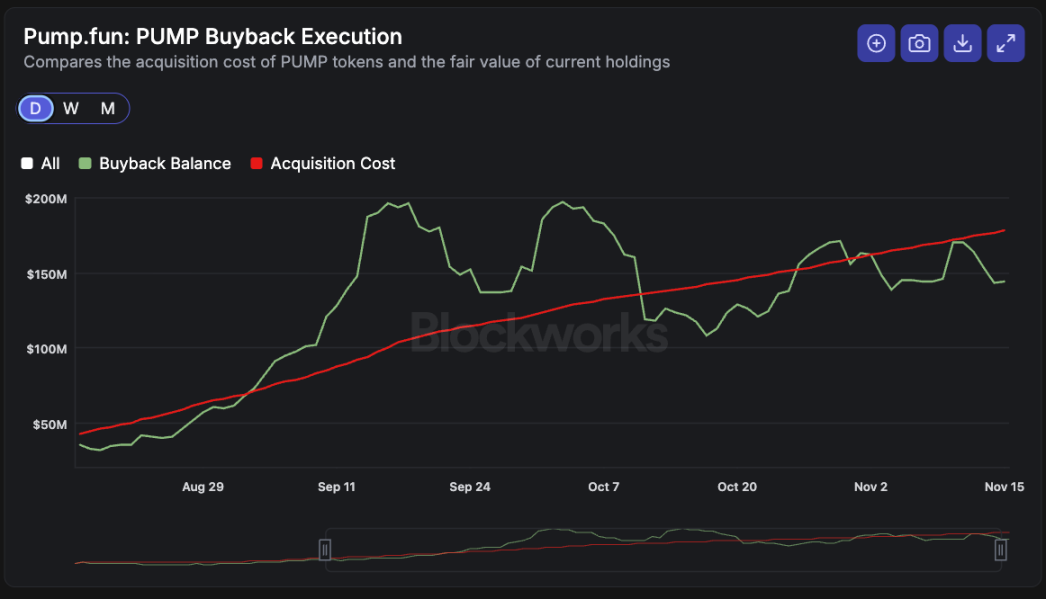Image resolution: width=1046 pixels, height=599 pixels.
Task: Click the right range slider handle
Action: 1000,549
